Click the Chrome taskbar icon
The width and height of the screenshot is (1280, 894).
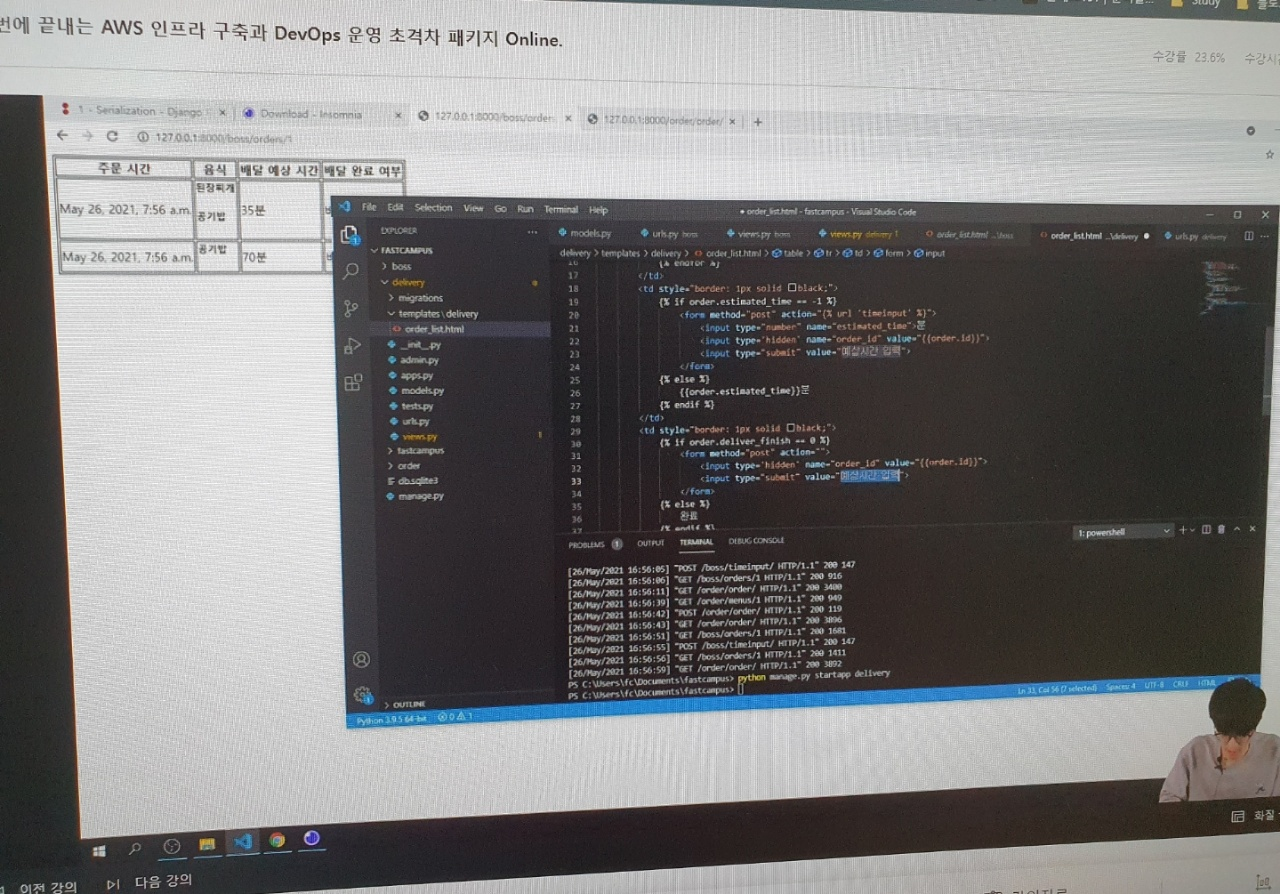coord(277,840)
